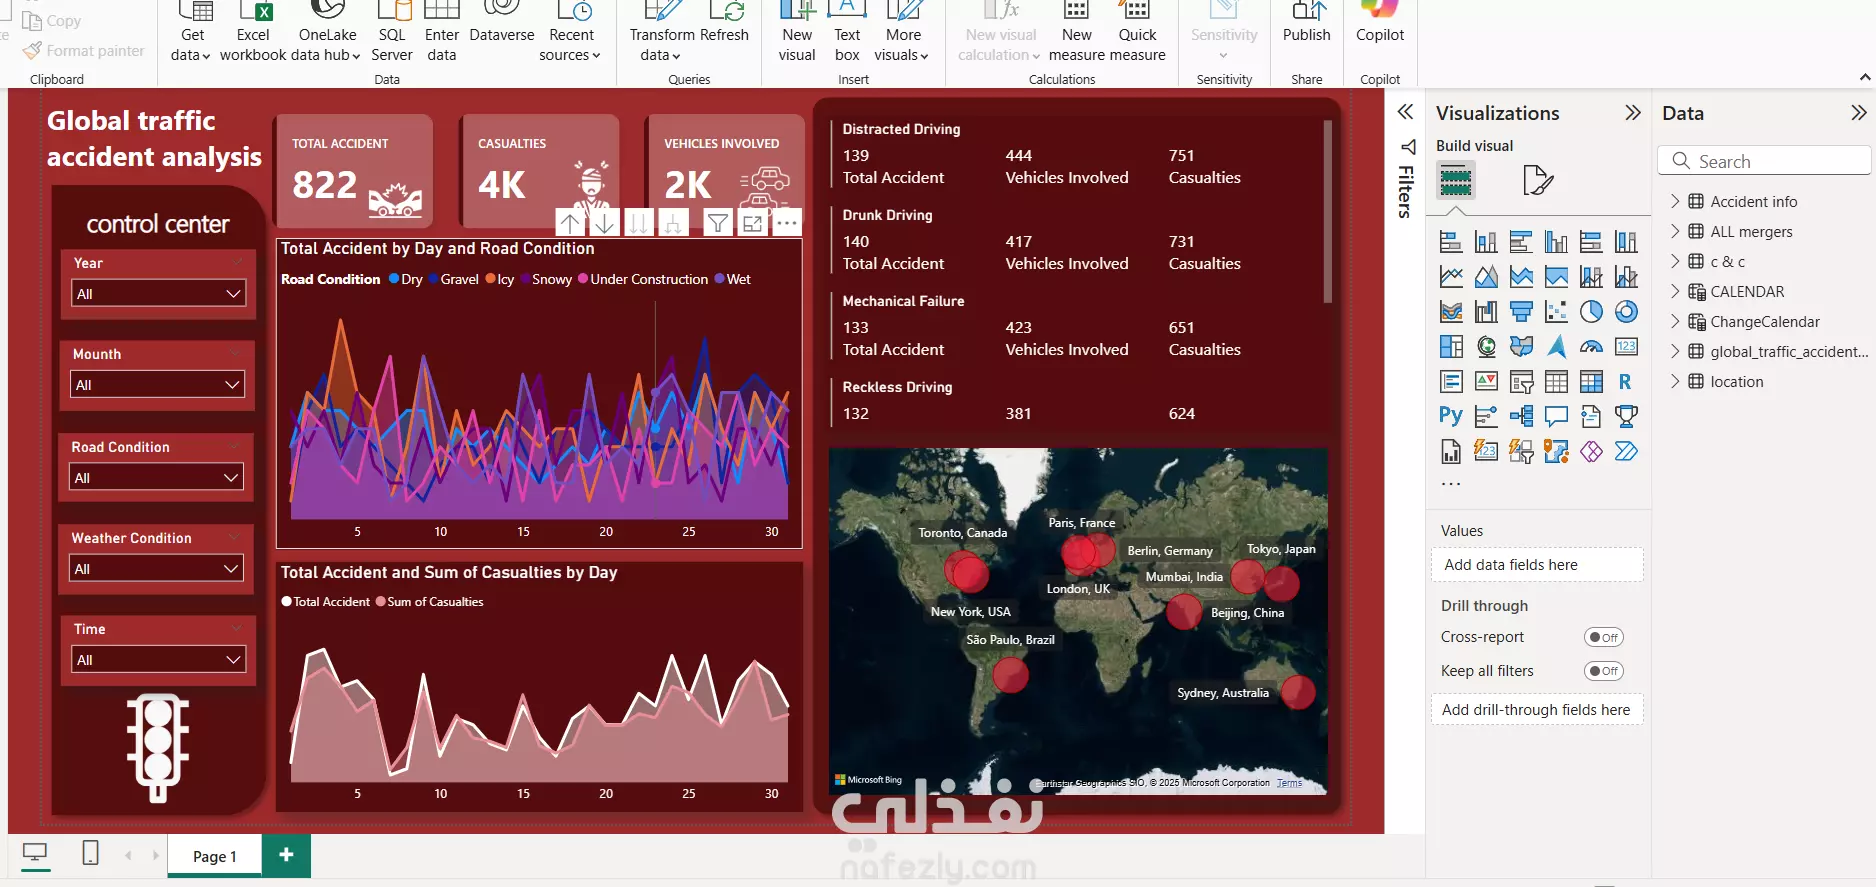Screen dimensions: 1876x887
Task: Select the gauge visualization icon
Action: click(1591, 347)
